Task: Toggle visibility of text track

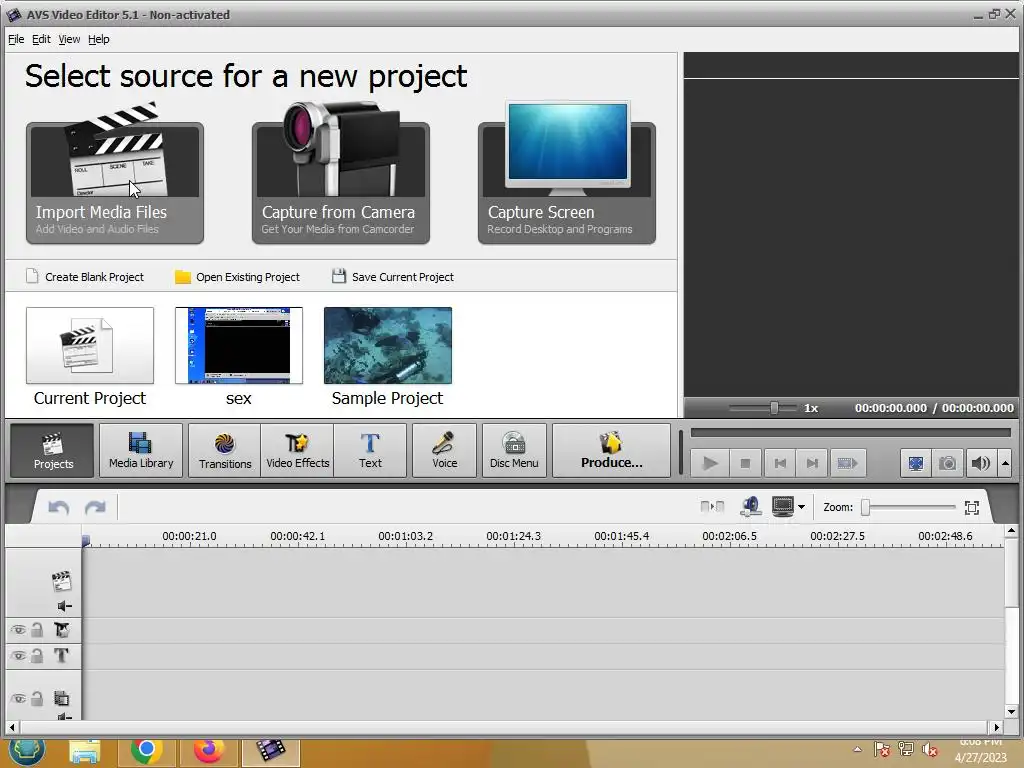Action: 18,656
